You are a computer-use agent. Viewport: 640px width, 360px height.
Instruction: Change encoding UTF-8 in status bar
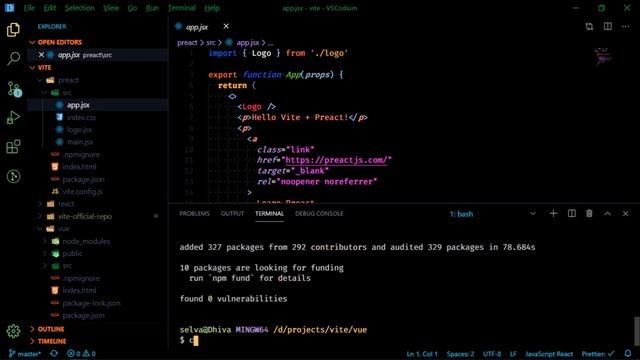point(492,353)
